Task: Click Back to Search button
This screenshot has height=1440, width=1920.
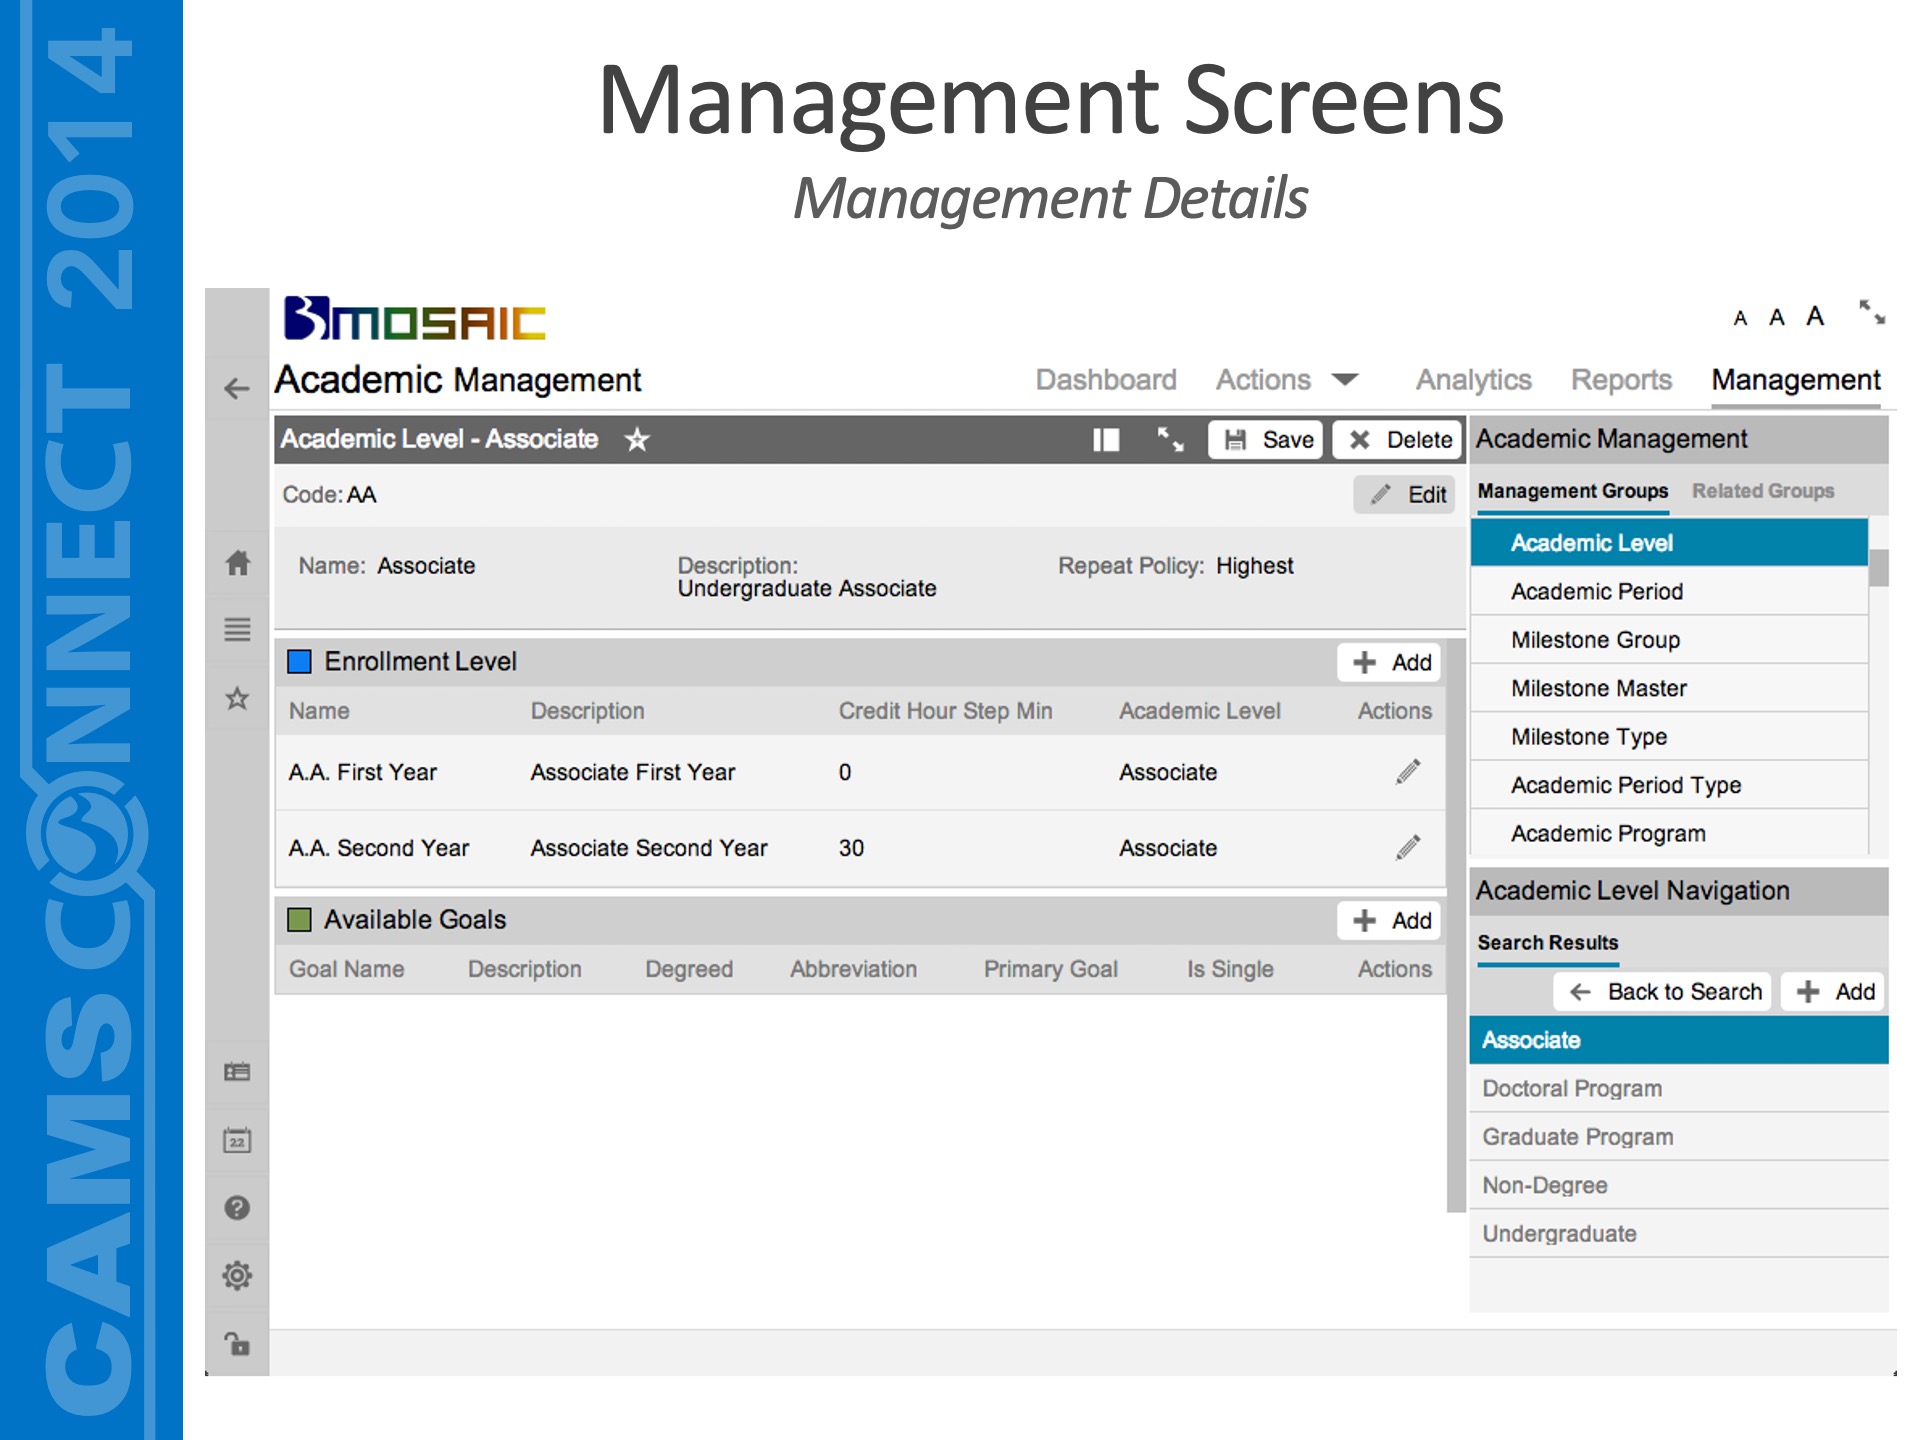Action: [1665, 992]
